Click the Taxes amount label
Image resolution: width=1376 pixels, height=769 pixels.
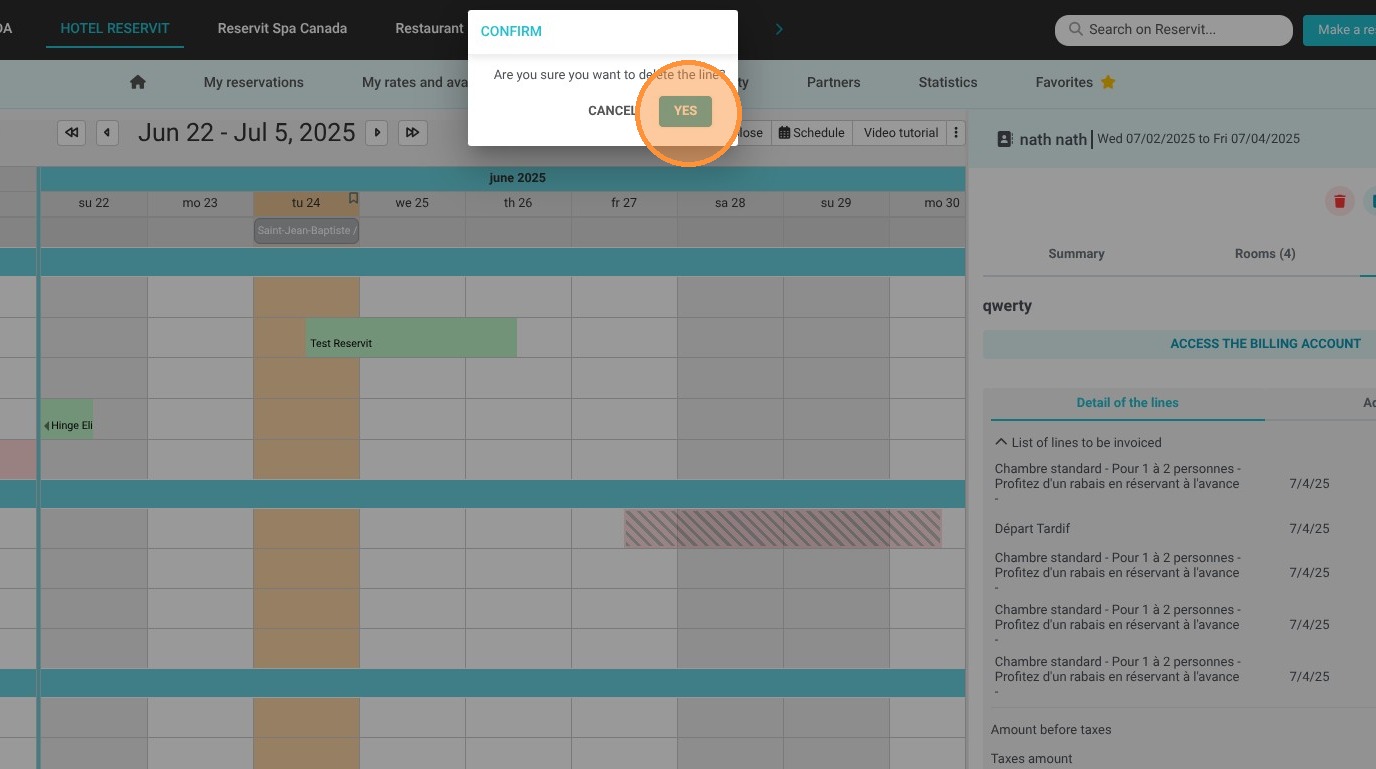pos(1031,759)
